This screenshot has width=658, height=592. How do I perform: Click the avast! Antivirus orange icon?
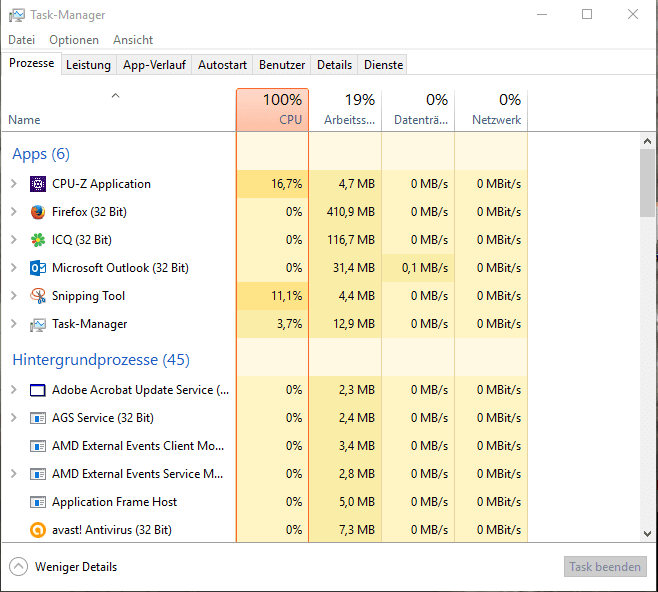(38, 530)
